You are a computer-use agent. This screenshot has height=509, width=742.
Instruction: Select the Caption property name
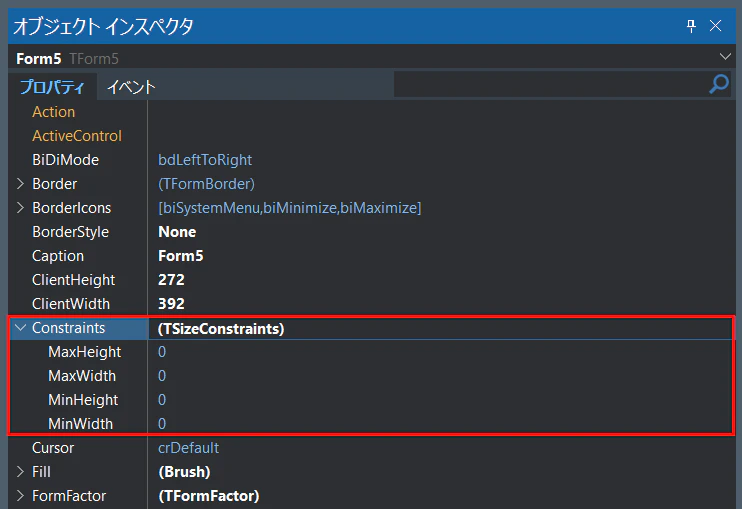point(58,256)
